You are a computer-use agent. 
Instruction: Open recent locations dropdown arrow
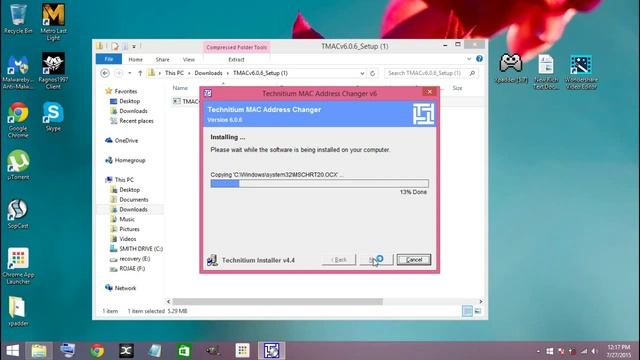pyautogui.click(x=129, y=73)
